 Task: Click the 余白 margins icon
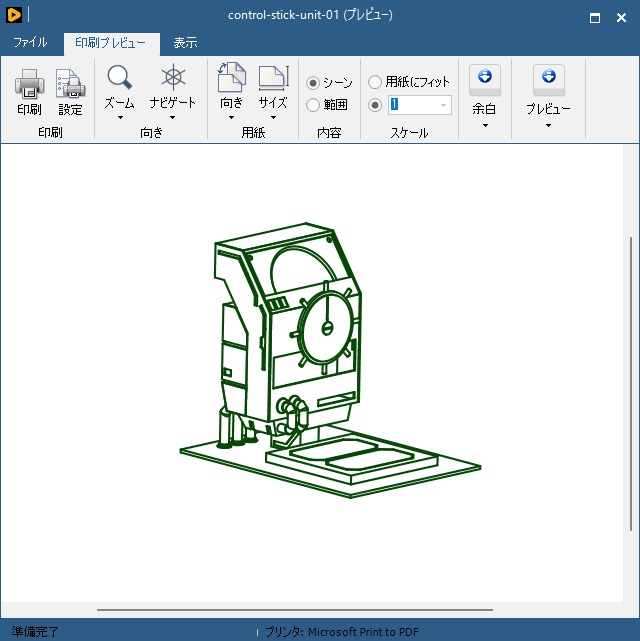click(x=484, y=79)
